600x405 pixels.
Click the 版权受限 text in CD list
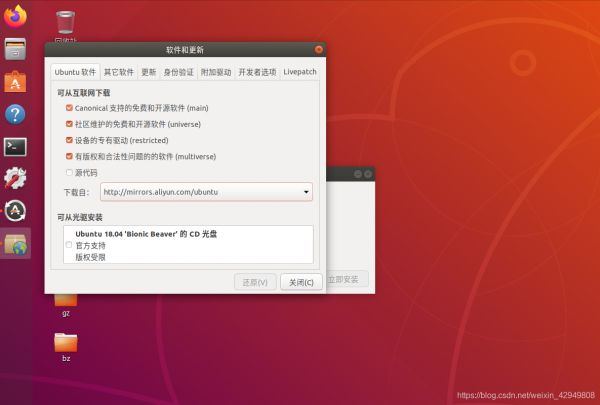[90, 257]
